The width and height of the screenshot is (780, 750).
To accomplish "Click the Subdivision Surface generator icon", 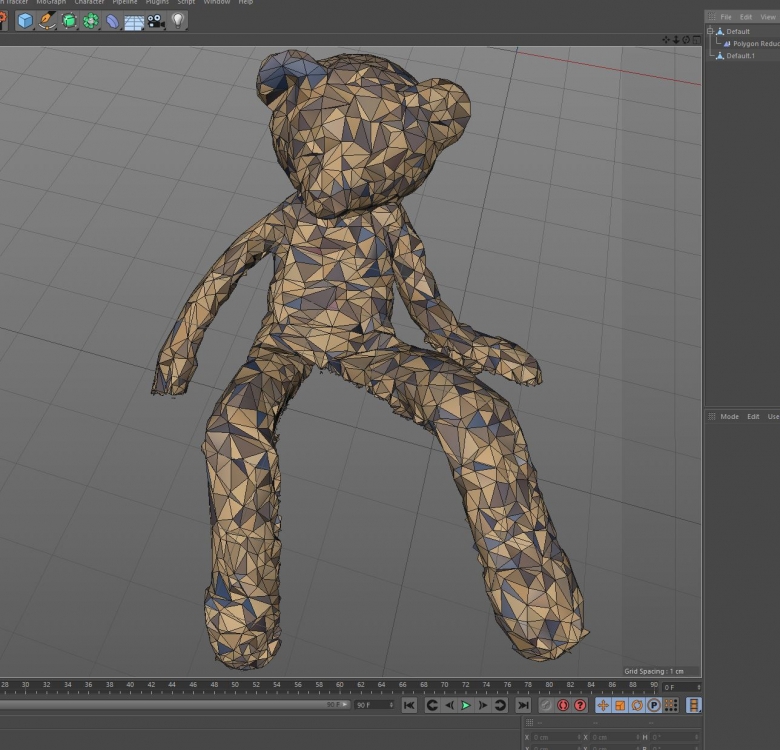I will [69, 20].
